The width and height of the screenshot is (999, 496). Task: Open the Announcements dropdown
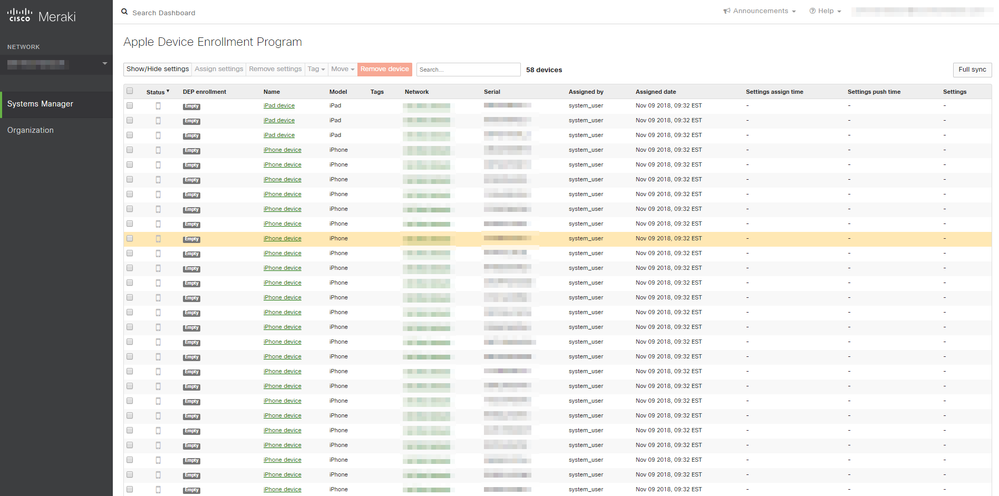pyautogui.click(x=759, y=11)
